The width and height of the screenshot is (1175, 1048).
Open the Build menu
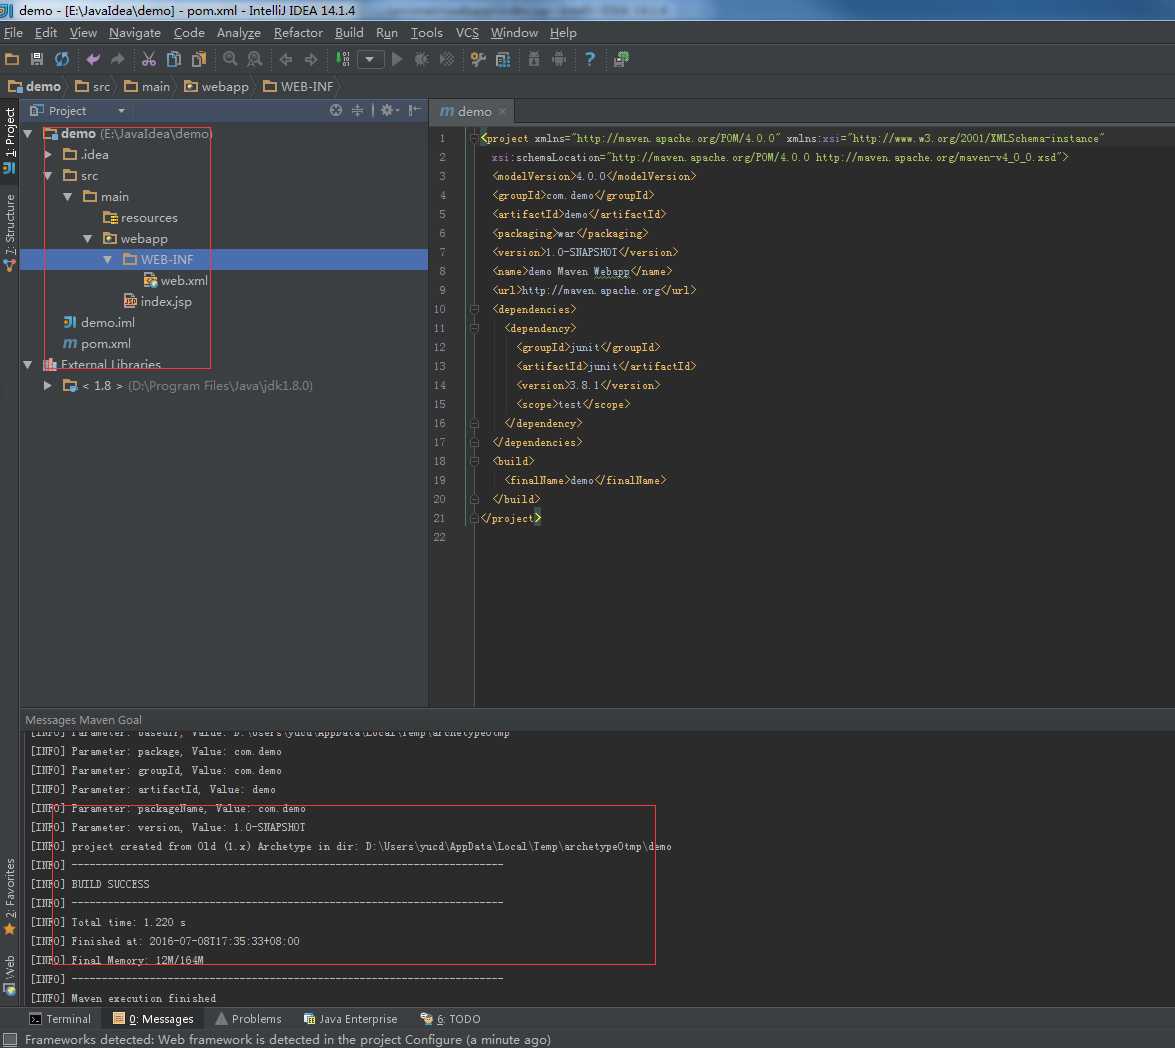pos(349,32)
